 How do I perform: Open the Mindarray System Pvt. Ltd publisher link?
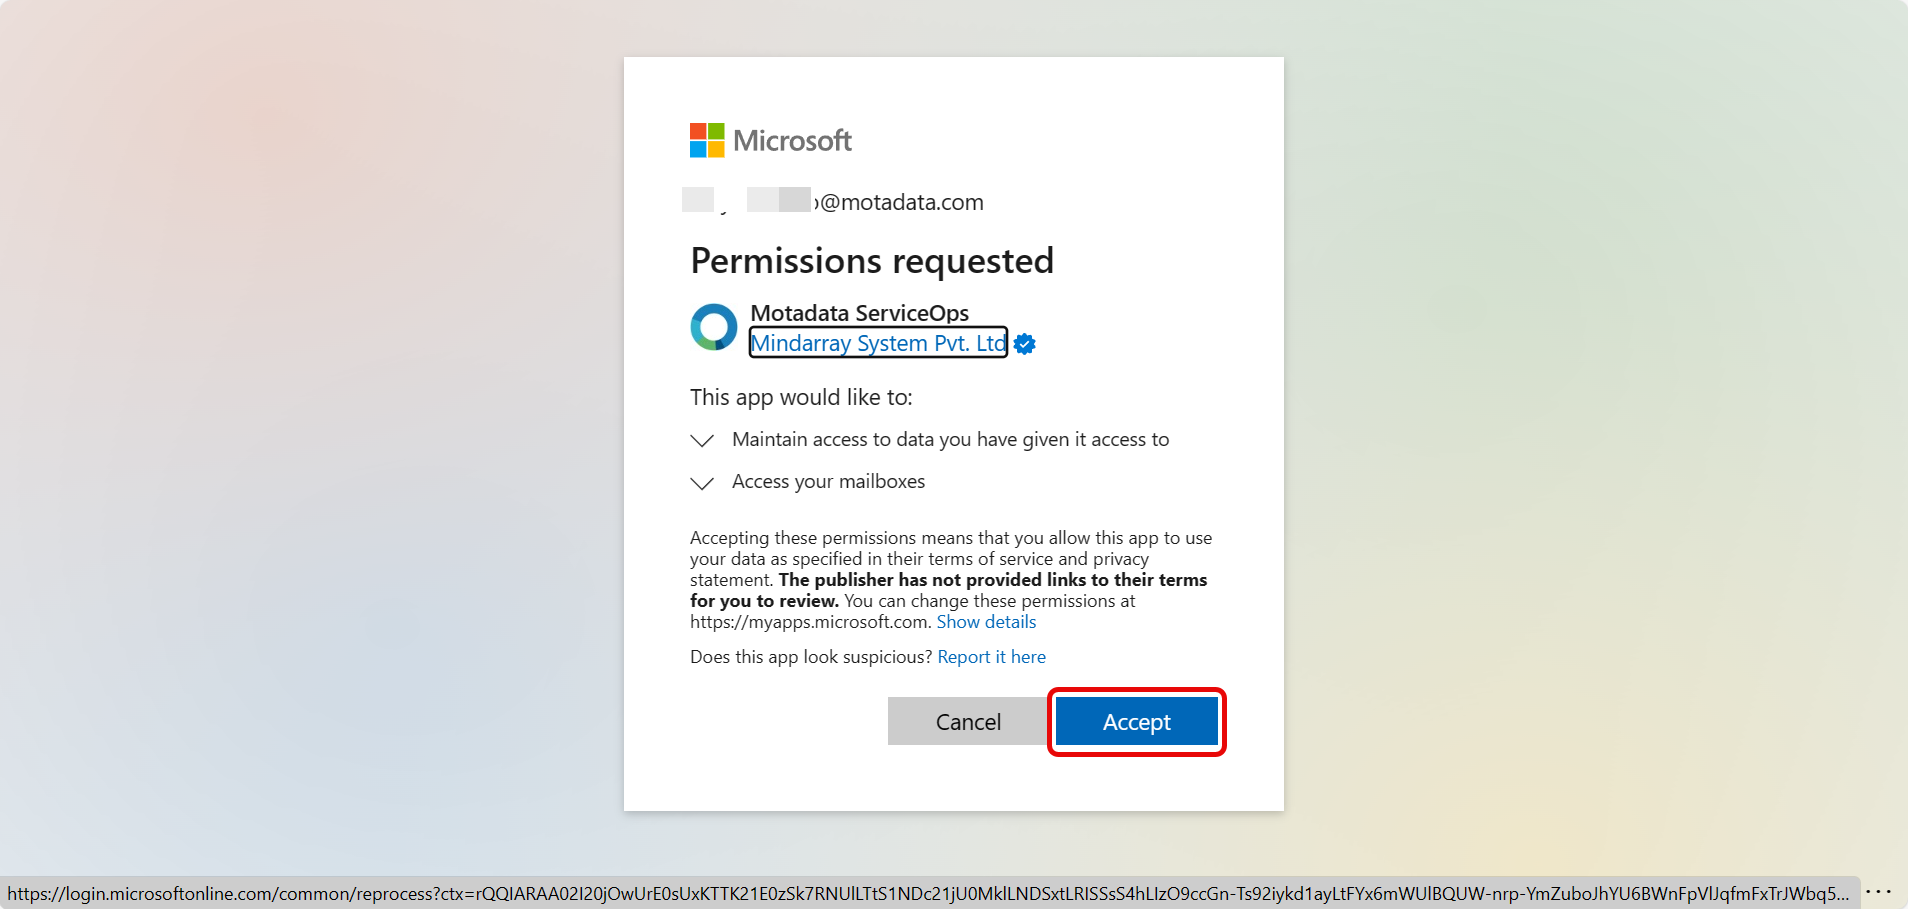[878, 343]
